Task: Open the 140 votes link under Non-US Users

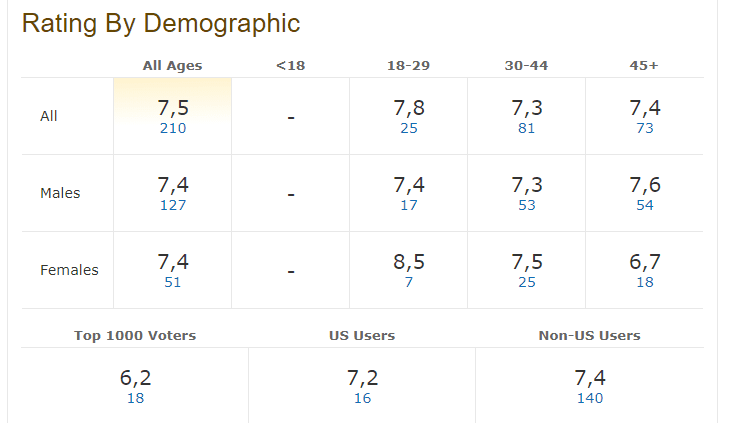Action: [590, 398]
